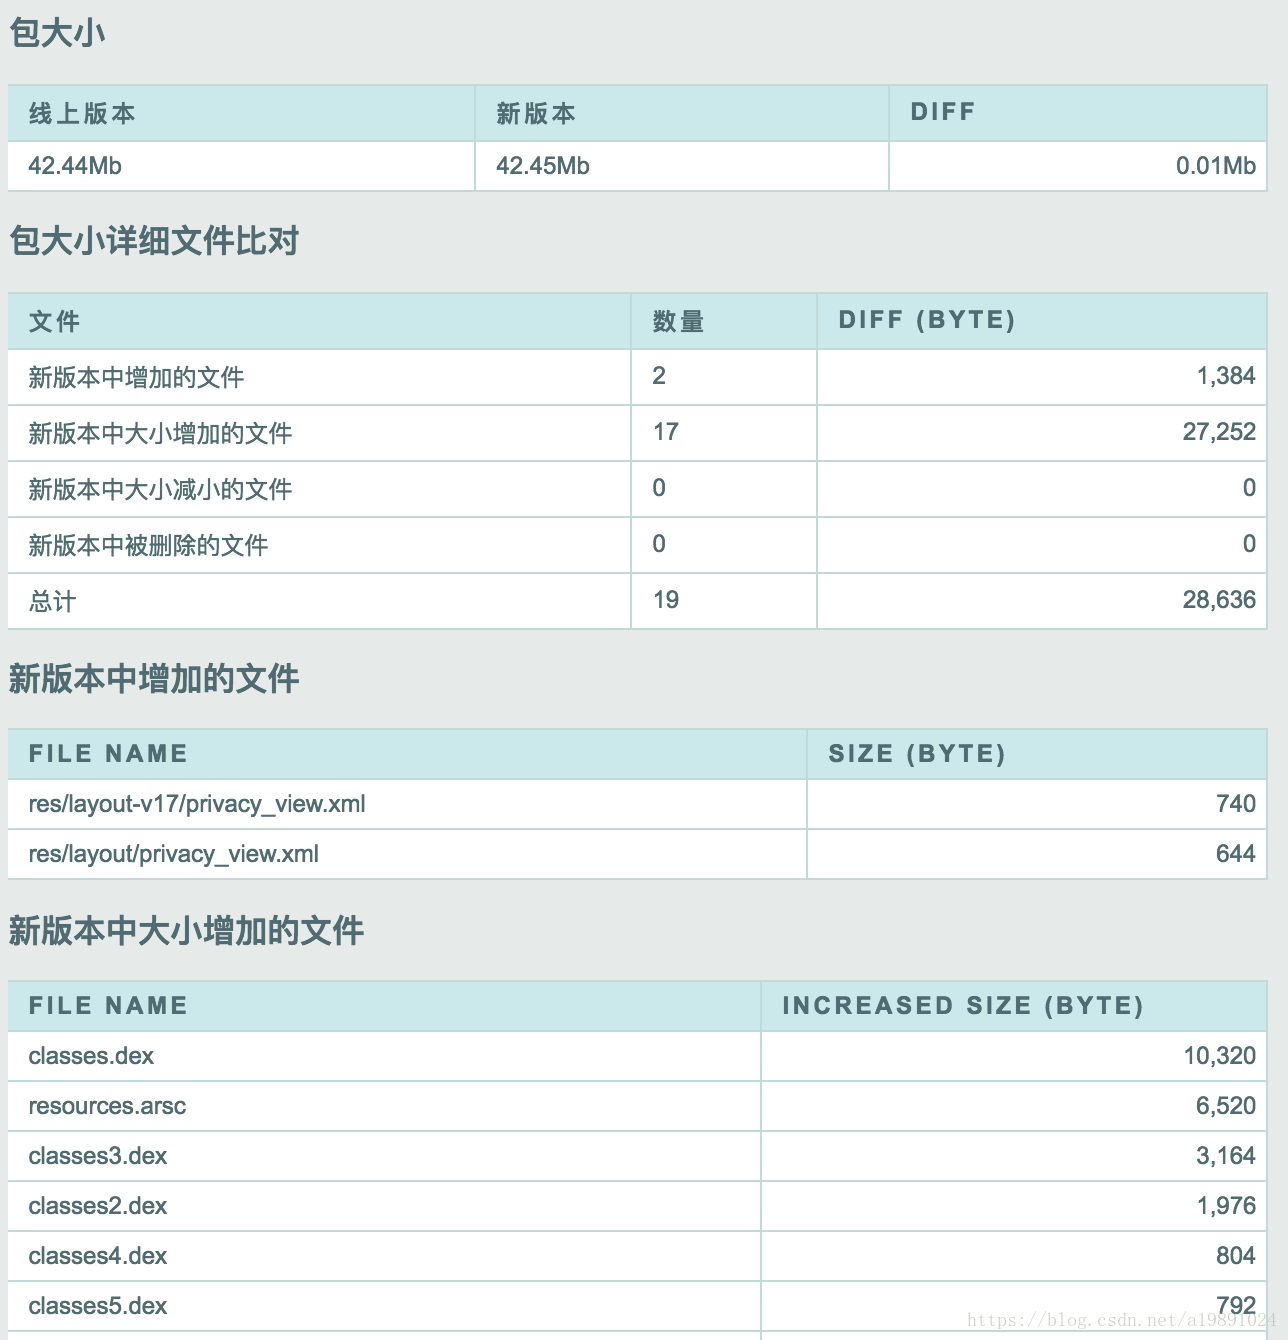Select the classes5.dex file name

tap(98, 1306)
